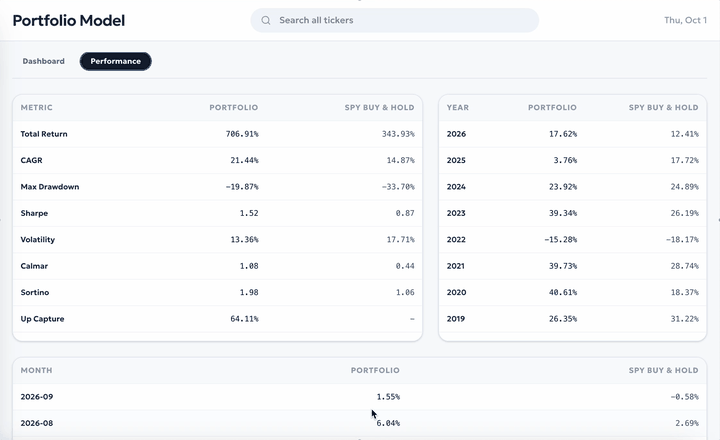The height and width of the screenshot is (440, 720).
Task: Select the 2022 year row
Action: [x=573, y=240]
